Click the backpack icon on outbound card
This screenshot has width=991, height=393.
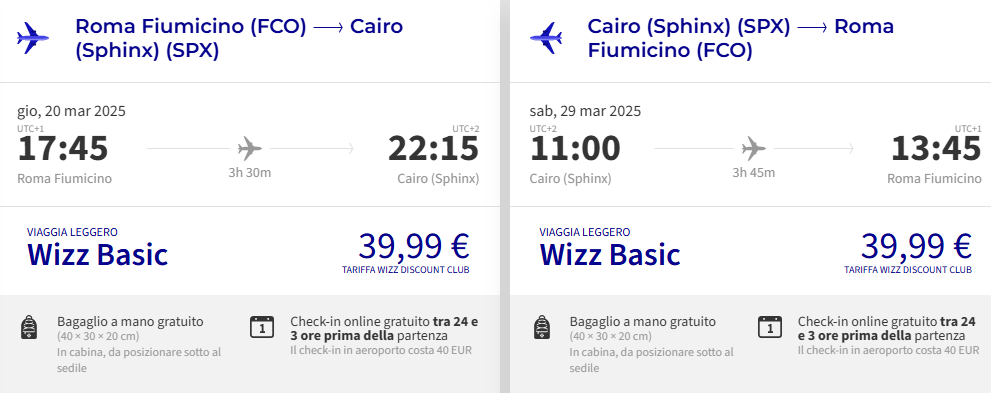[29, 327]
